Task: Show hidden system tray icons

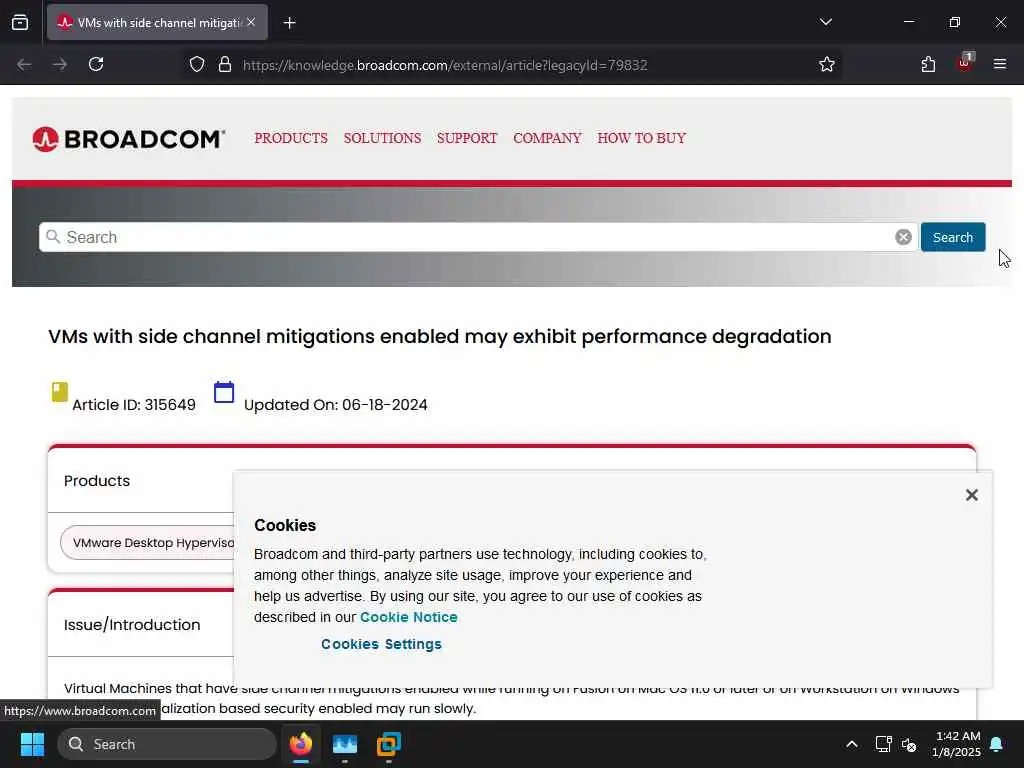Action: (852, 744)
